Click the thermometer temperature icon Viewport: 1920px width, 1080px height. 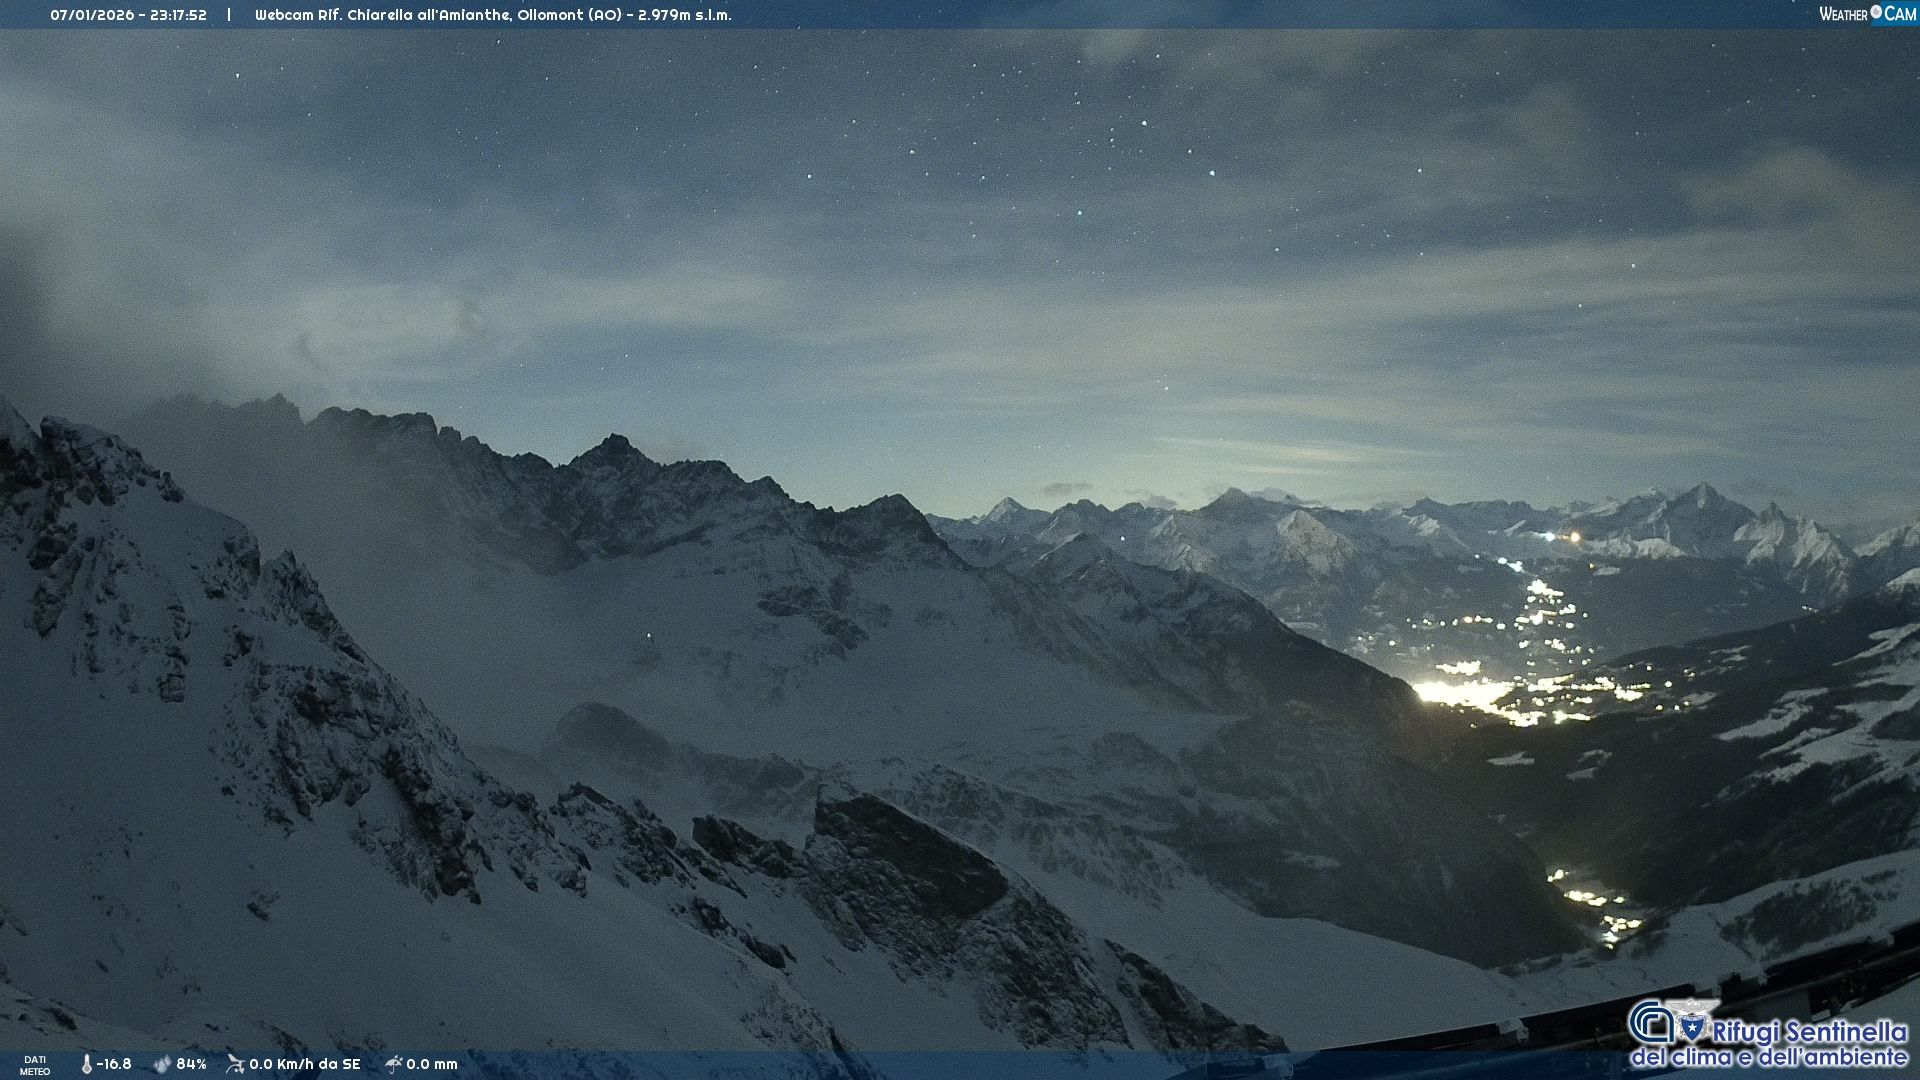click(x=87, y=1065)
